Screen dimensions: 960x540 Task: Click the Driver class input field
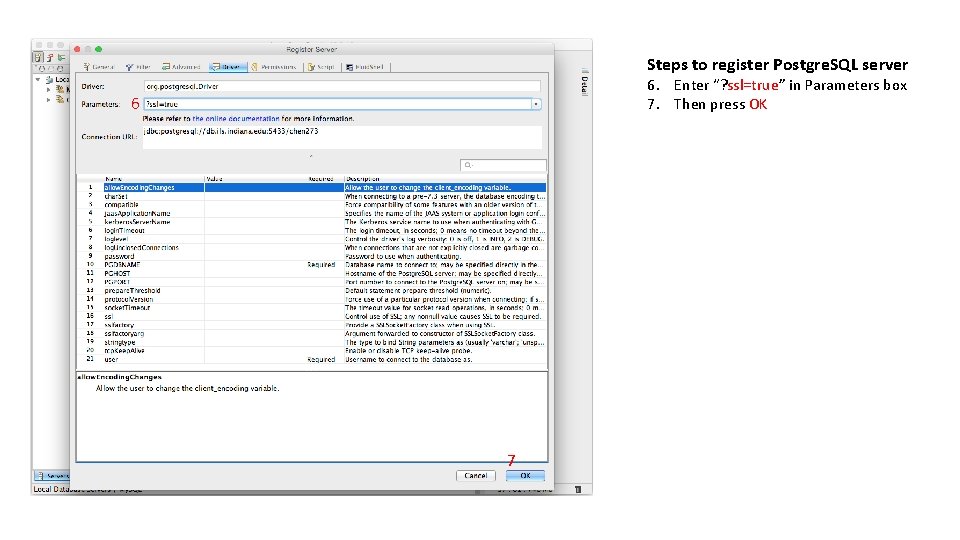click(x=342, y=86)
